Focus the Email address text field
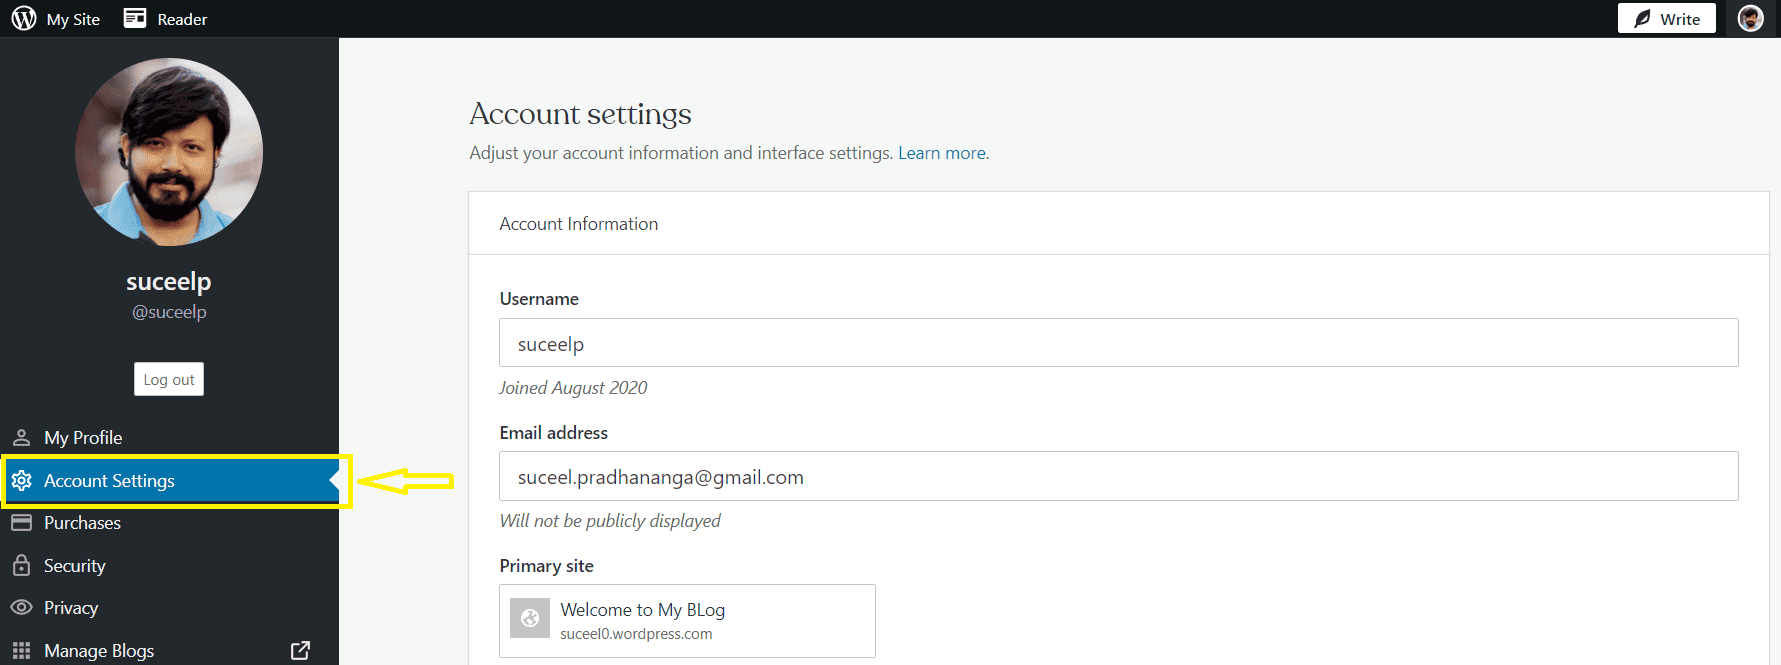Image resolution: width=1781 pixels, height=665 pixels. pos(1118,477)
